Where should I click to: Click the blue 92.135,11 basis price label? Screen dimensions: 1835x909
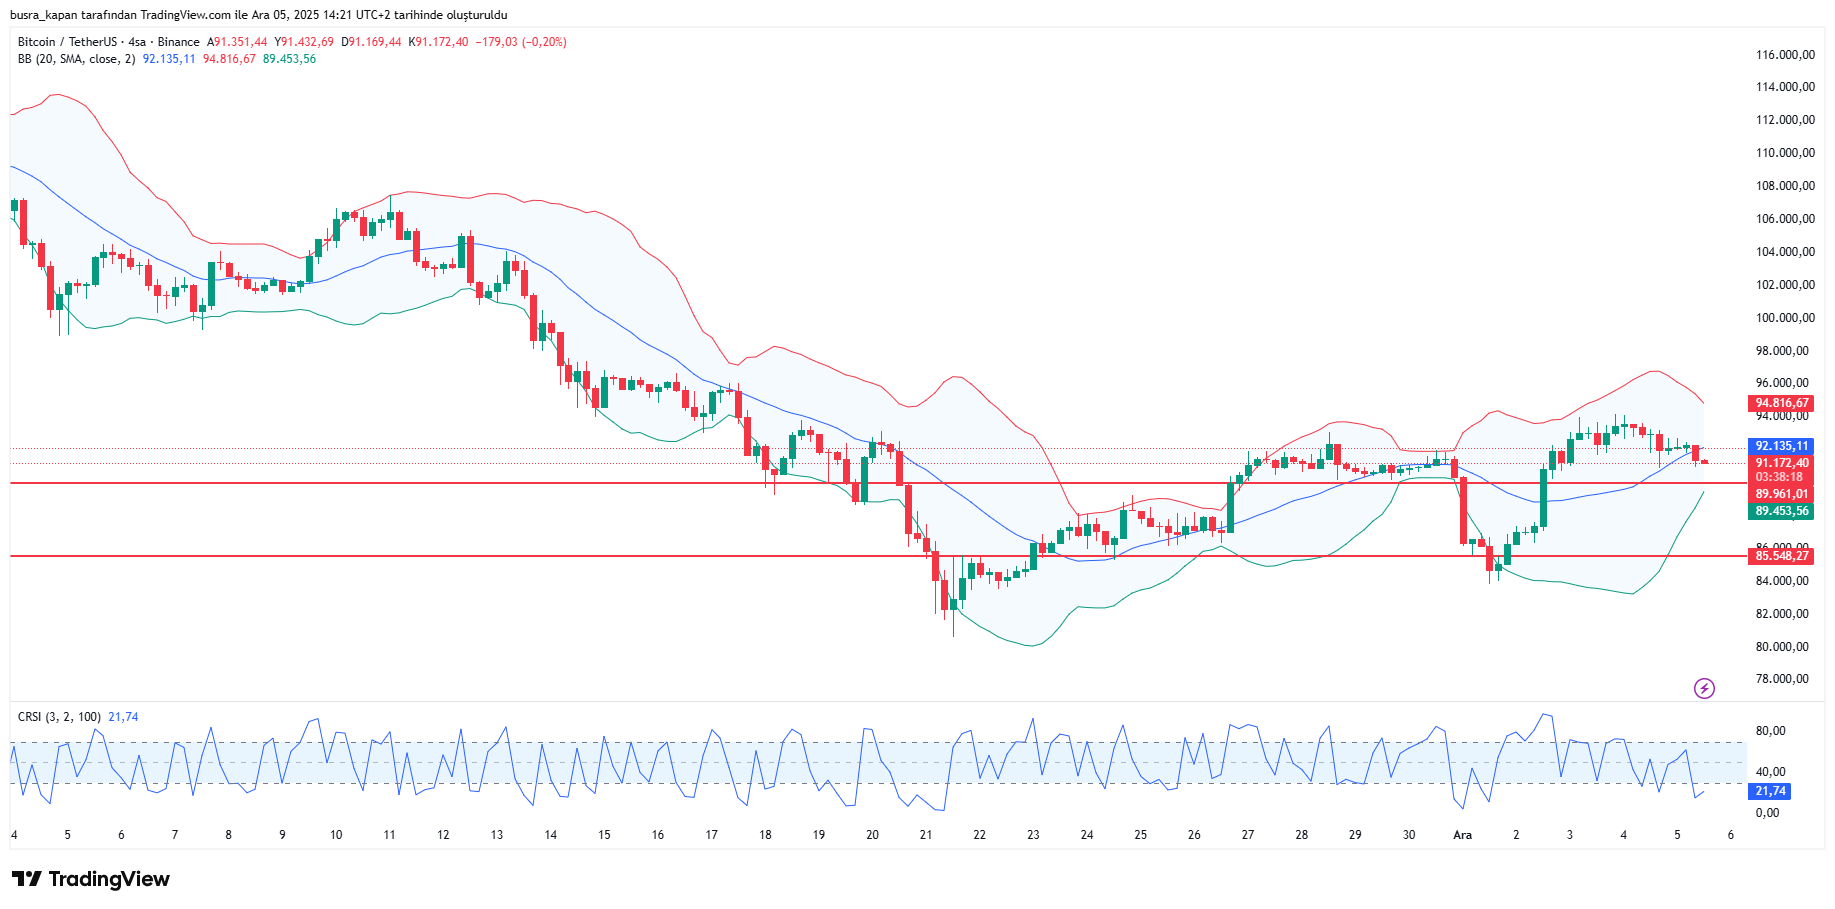(x=1781, y=446)
